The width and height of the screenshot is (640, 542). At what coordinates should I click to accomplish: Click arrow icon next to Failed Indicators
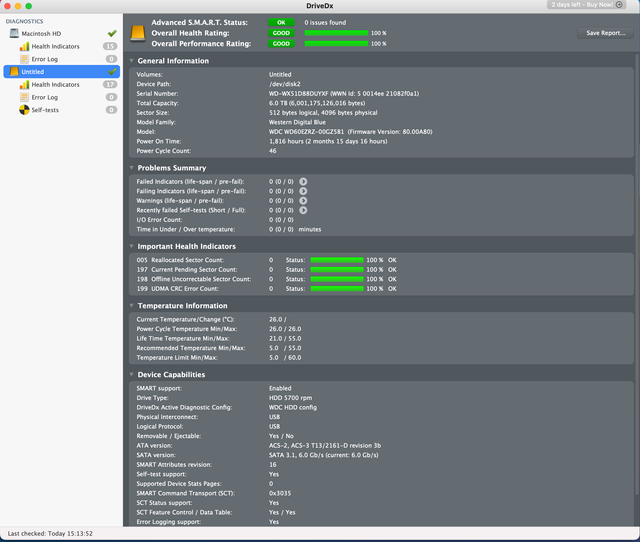[x=303, y=182]
